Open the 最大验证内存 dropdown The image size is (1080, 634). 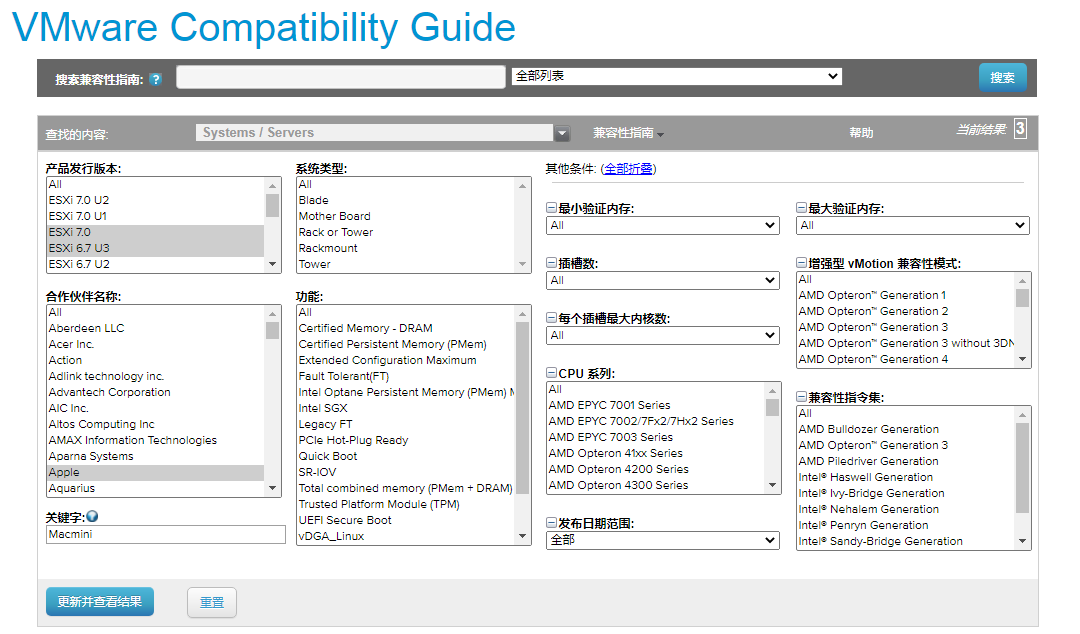(x=913, y=225)
